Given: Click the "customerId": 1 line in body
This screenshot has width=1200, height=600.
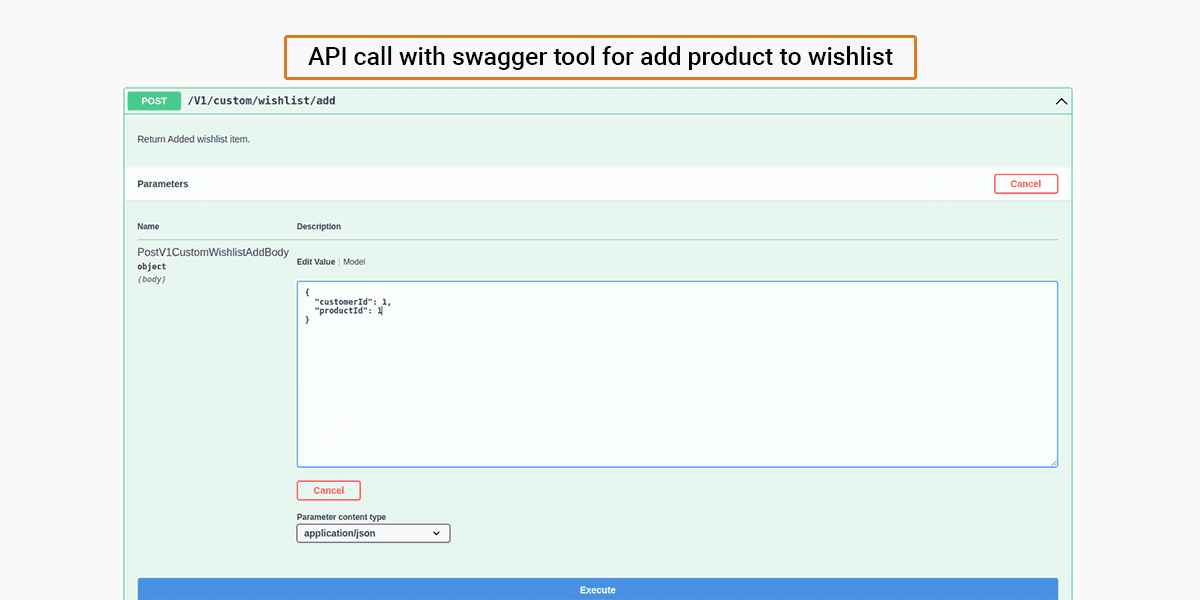Looking at the screenshot, I should click(x=352, y=301).
